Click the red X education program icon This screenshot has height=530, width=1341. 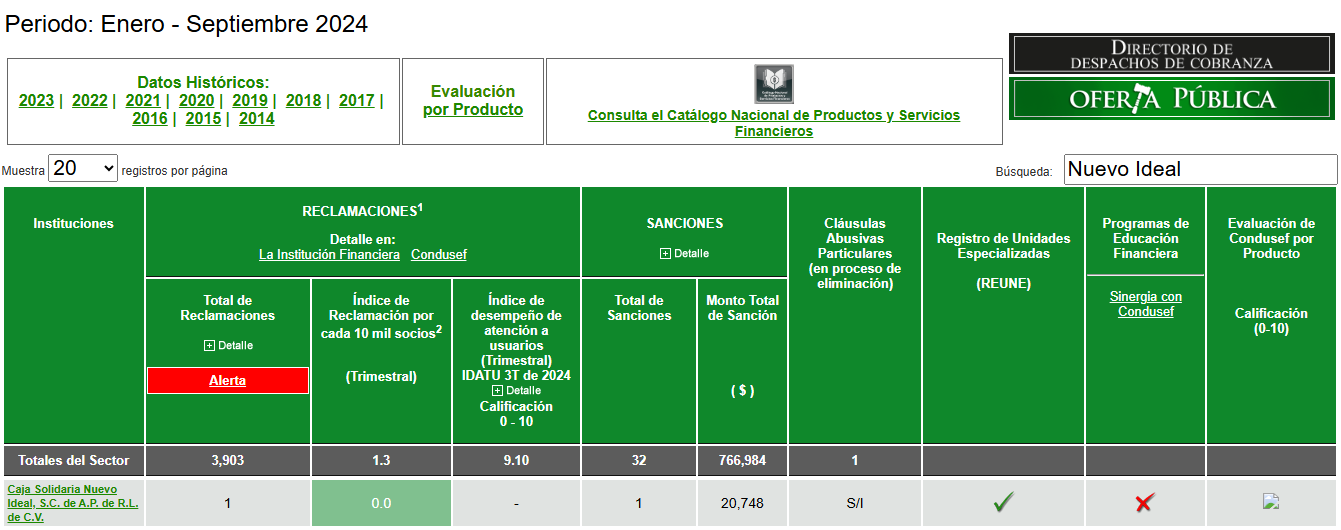click(x=1145, y=503)
